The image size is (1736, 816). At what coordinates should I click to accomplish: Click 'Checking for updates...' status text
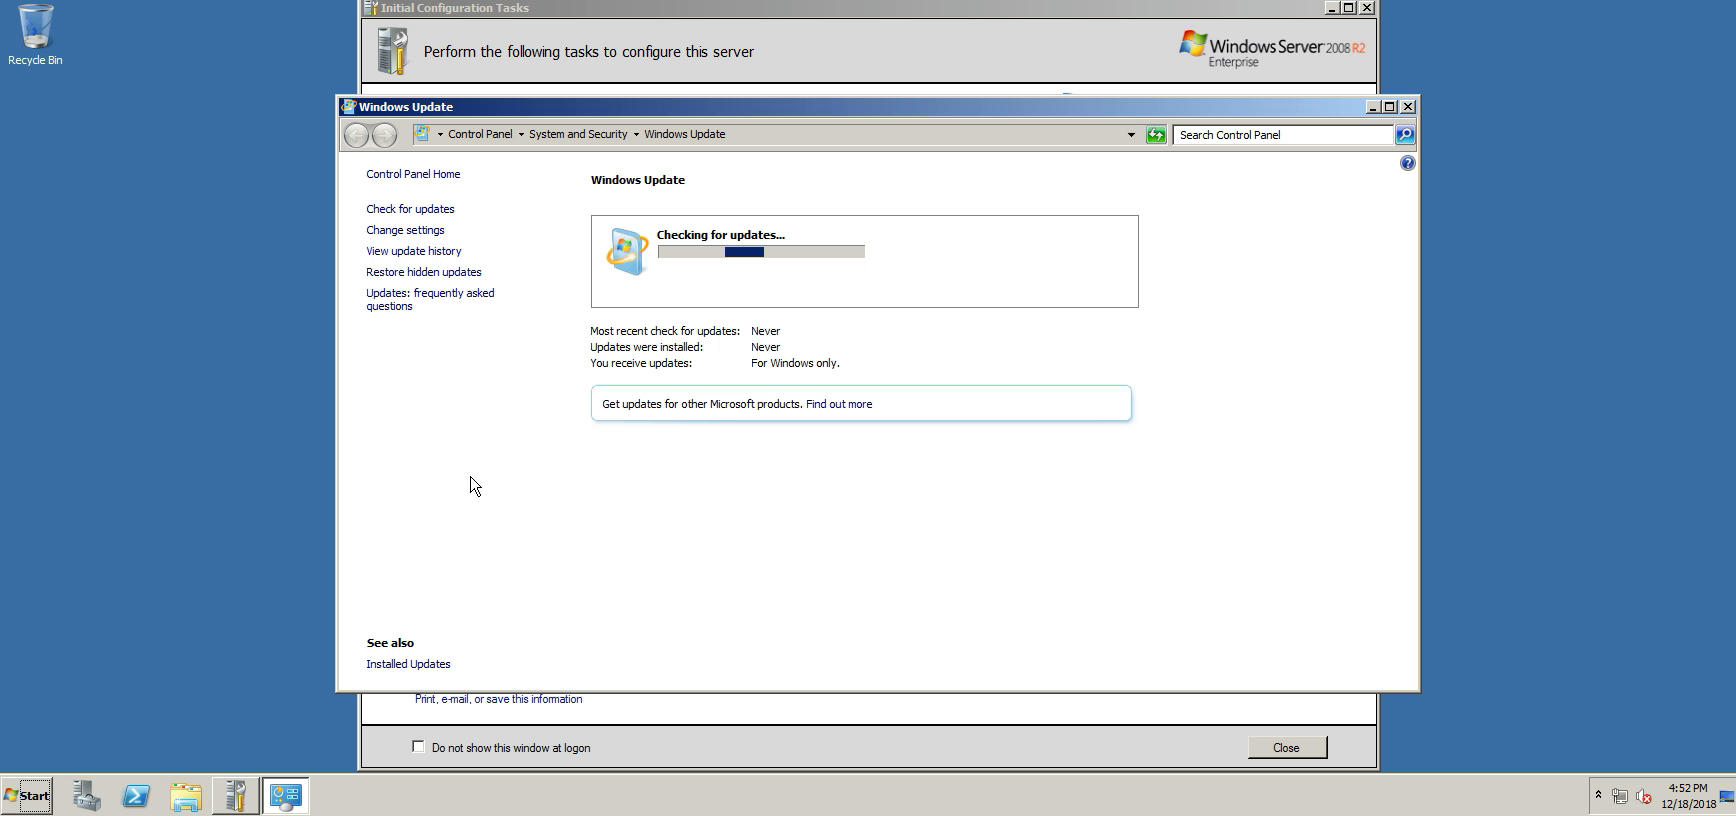(x=721, y=235)
